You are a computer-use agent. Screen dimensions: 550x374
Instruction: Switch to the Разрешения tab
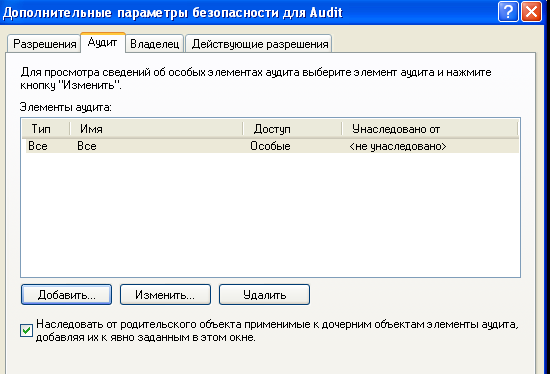coord(44,44)
